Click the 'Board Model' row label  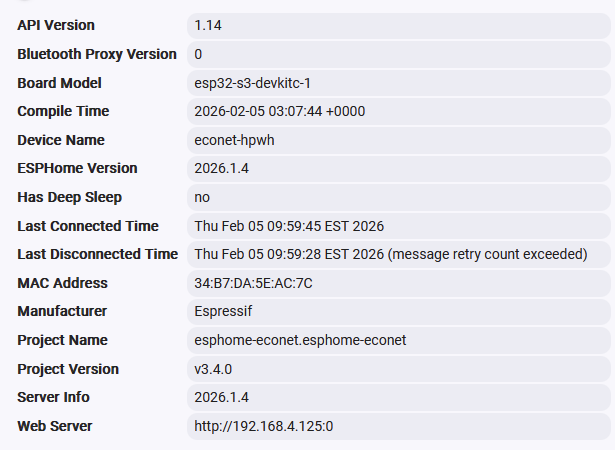point(60,83)
